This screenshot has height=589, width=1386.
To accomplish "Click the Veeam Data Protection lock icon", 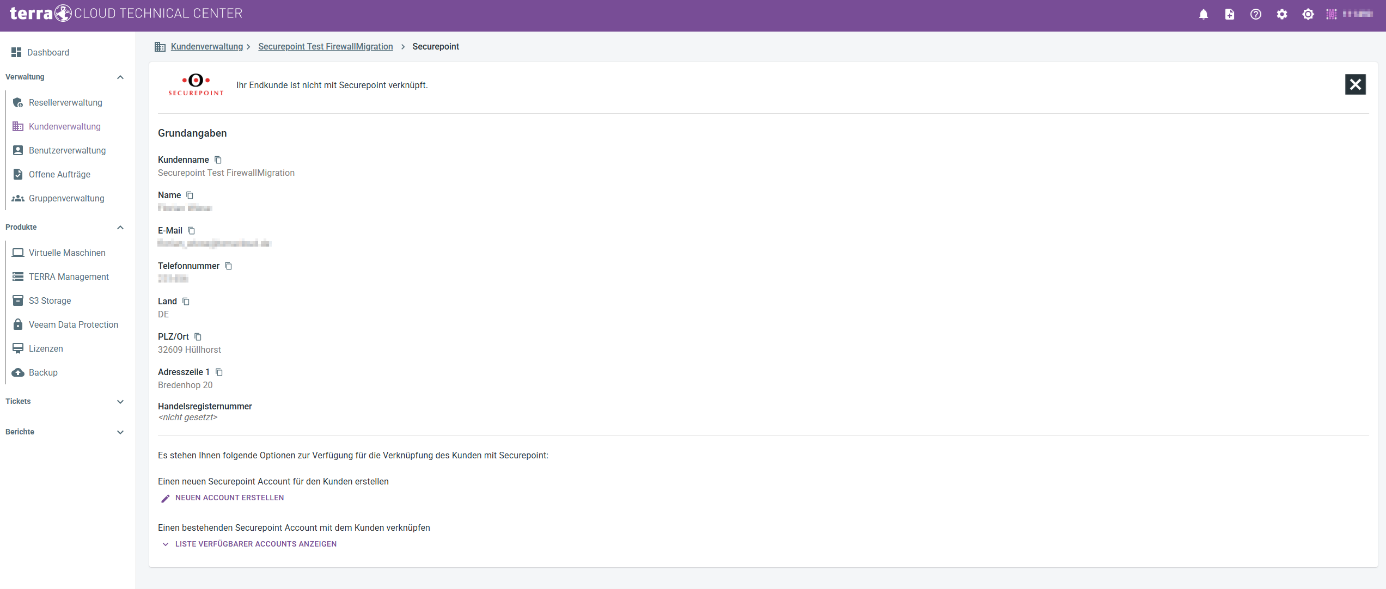I will [18, 324].
